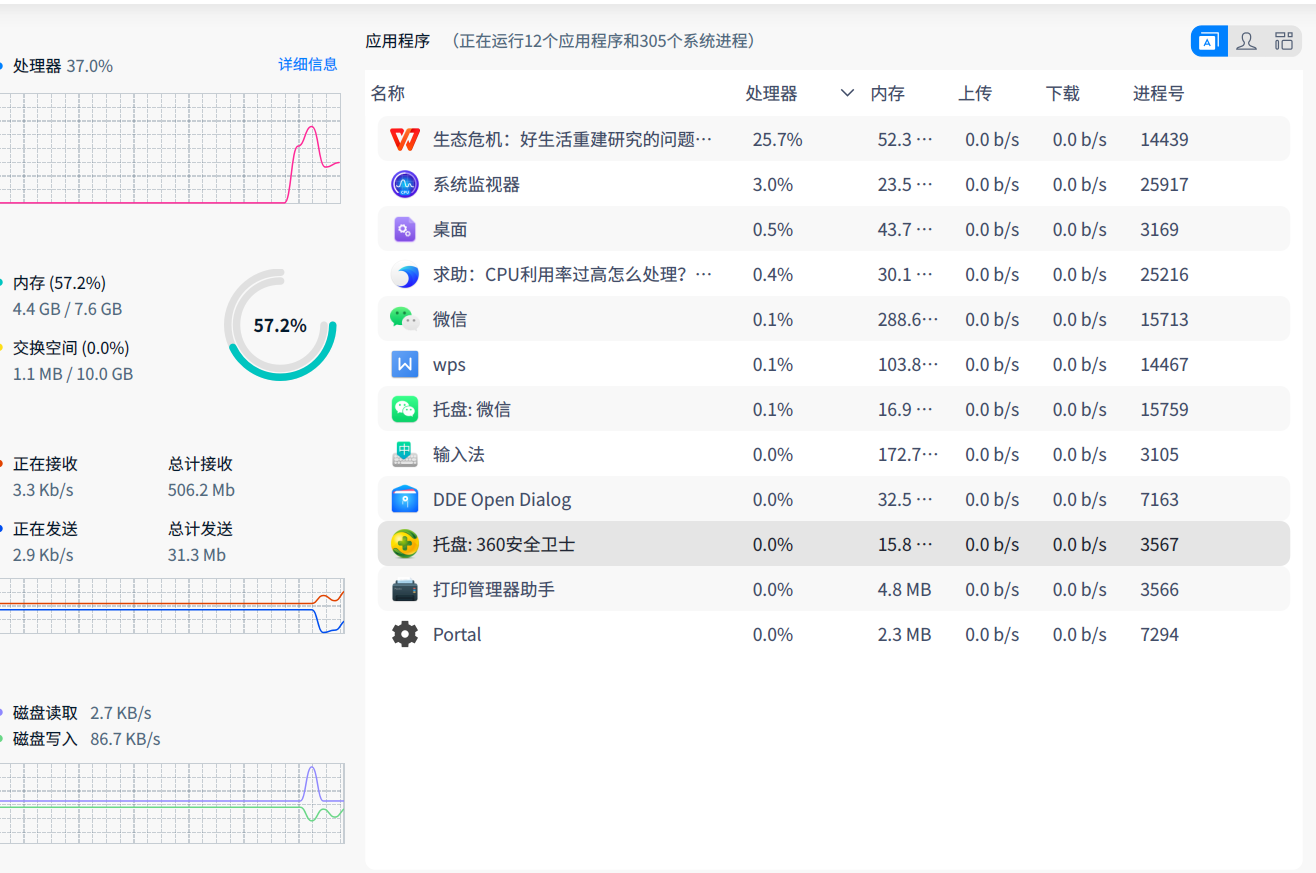The width and height of the screenshot is (1316, 873).
Task: Click the browser icon beside 求助 entry
Action: point(404,274)
